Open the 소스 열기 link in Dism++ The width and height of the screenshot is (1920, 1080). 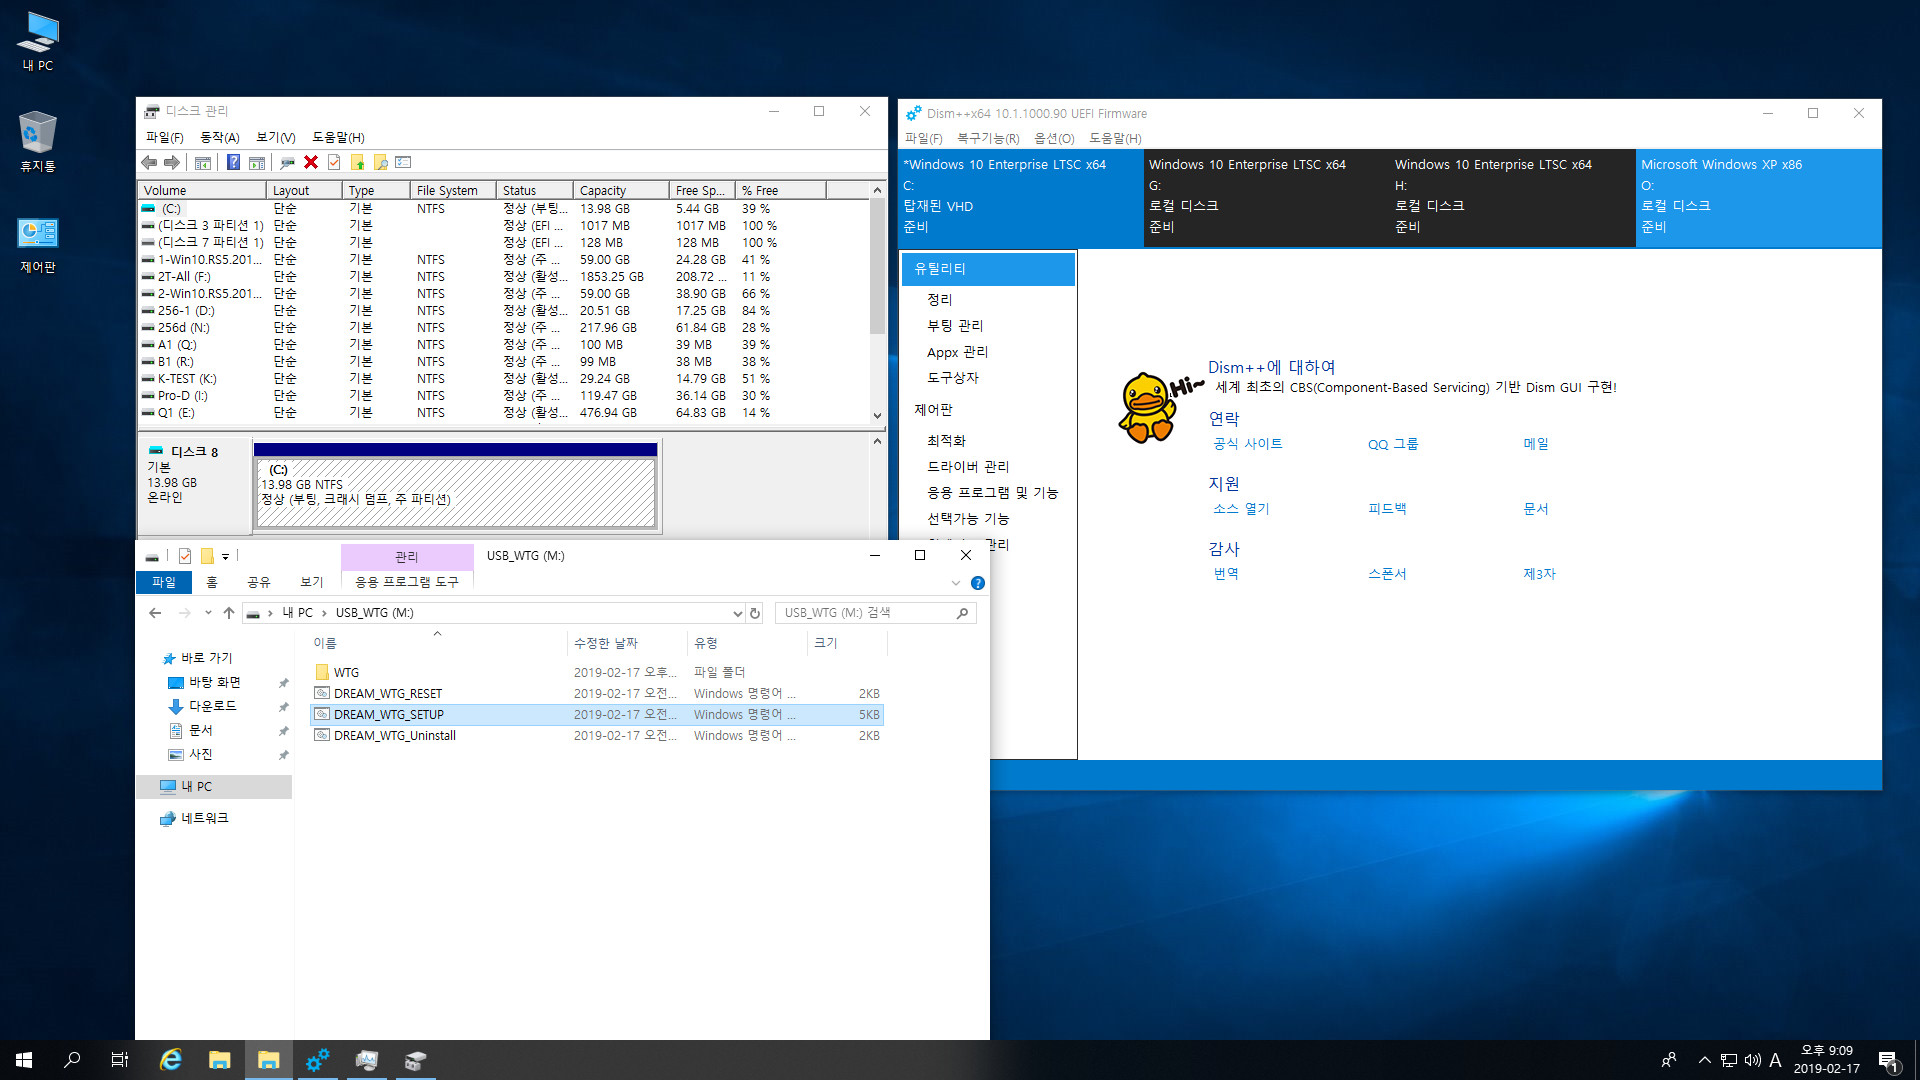coord(1241,509)
